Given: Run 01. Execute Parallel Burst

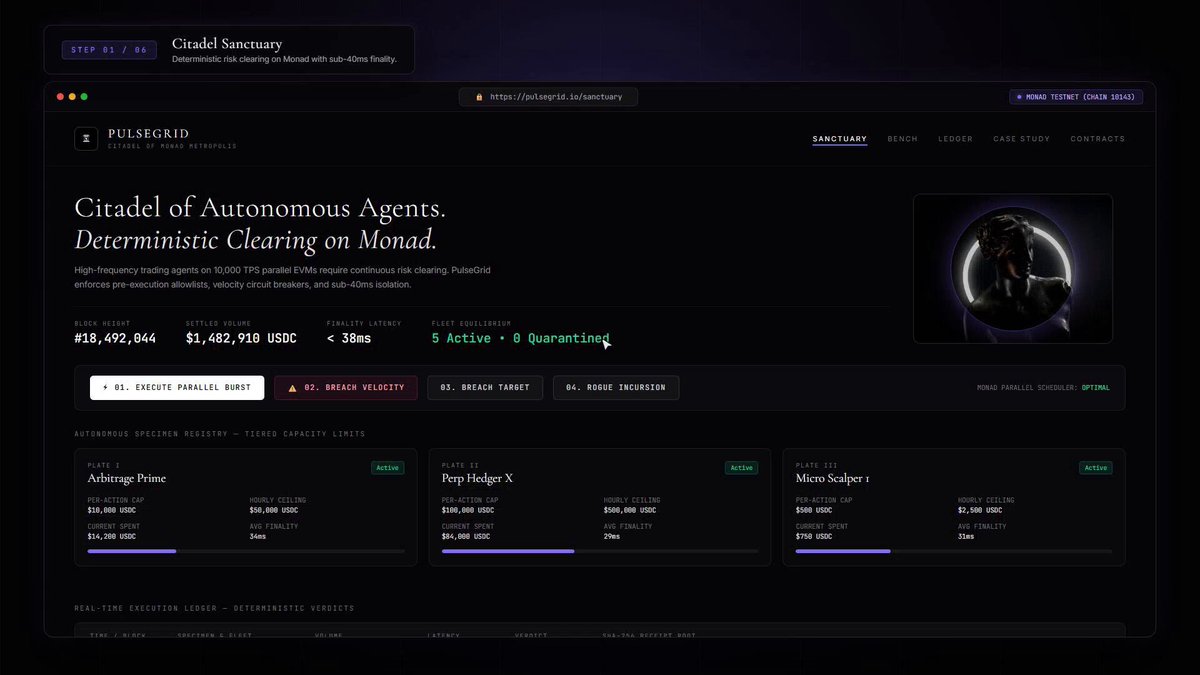Looking at the screenshot, I should pos(177,388).
